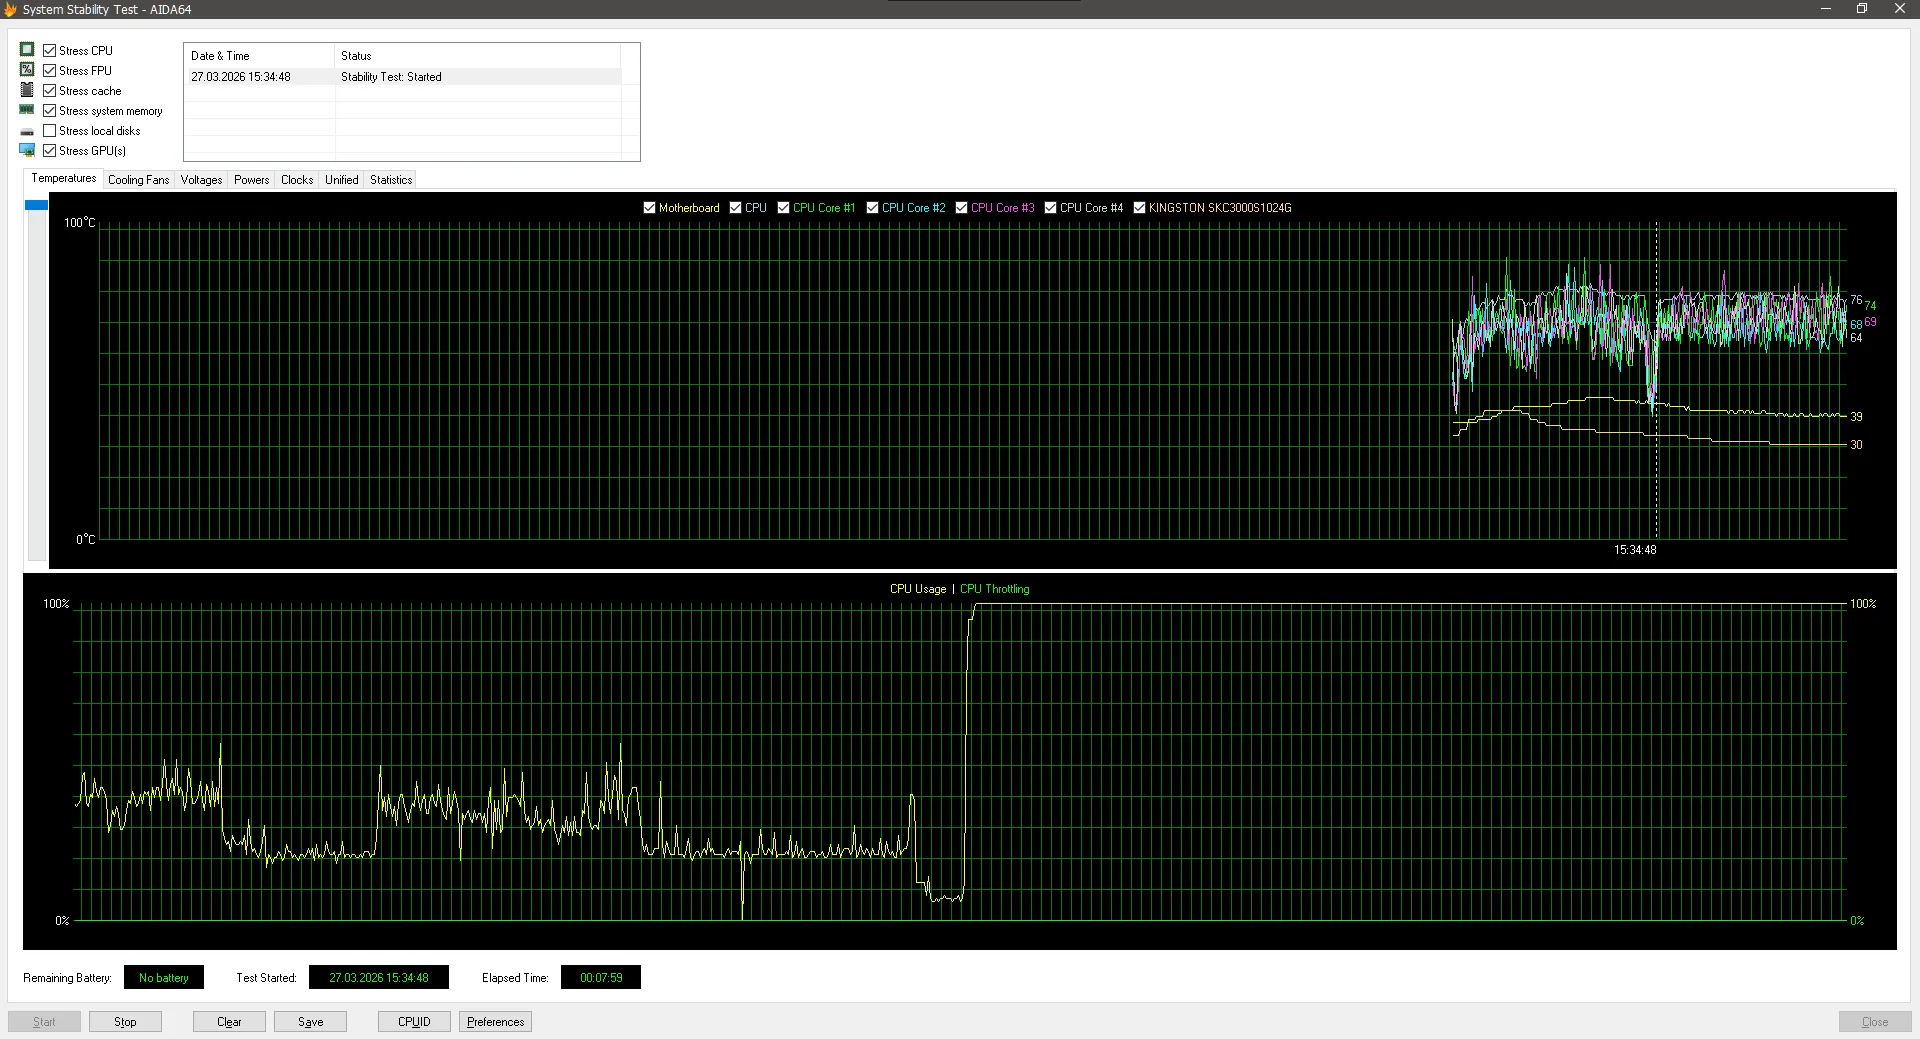The image size is (1920, 1039).
Task: Click the Stress cache icon
Action: (27, 90)
